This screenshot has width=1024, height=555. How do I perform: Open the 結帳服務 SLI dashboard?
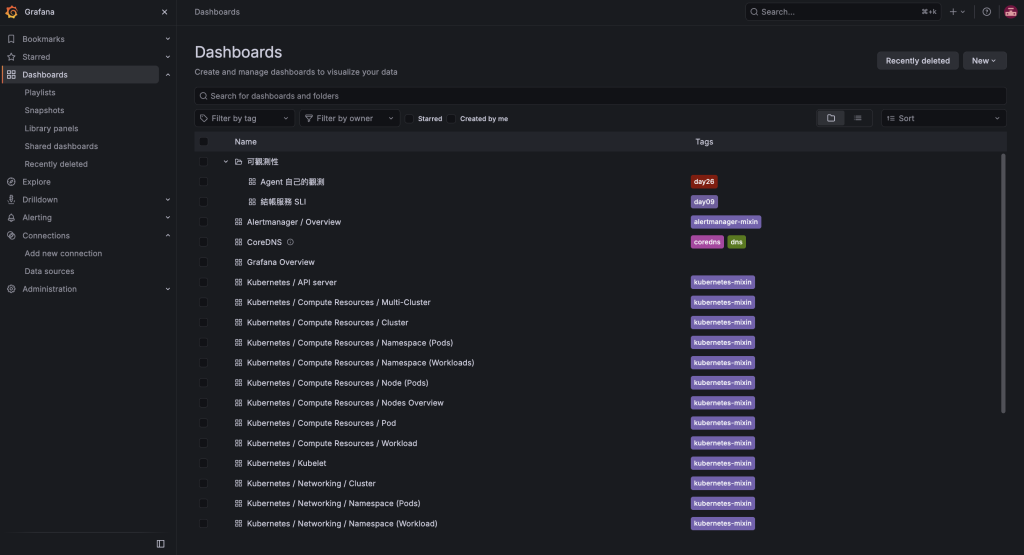pyautogui.click(x=283, y=202)
